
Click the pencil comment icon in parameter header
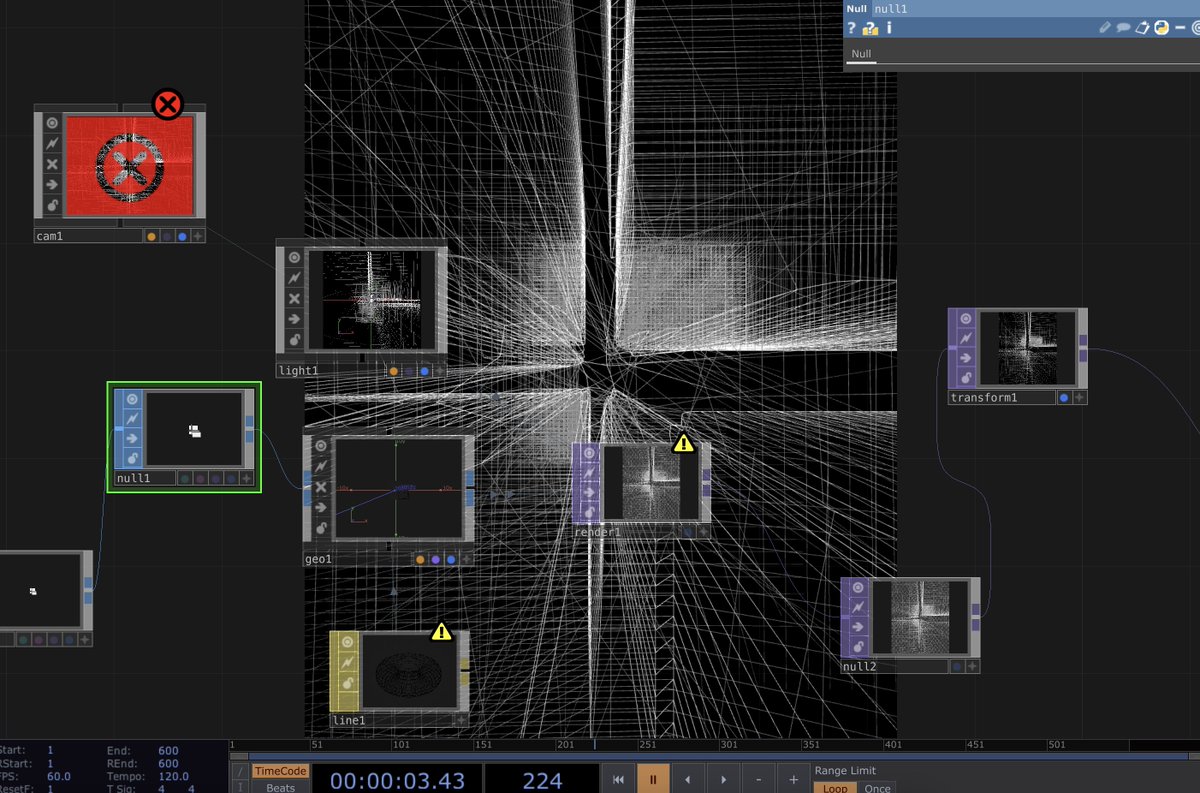(1105, 28)
